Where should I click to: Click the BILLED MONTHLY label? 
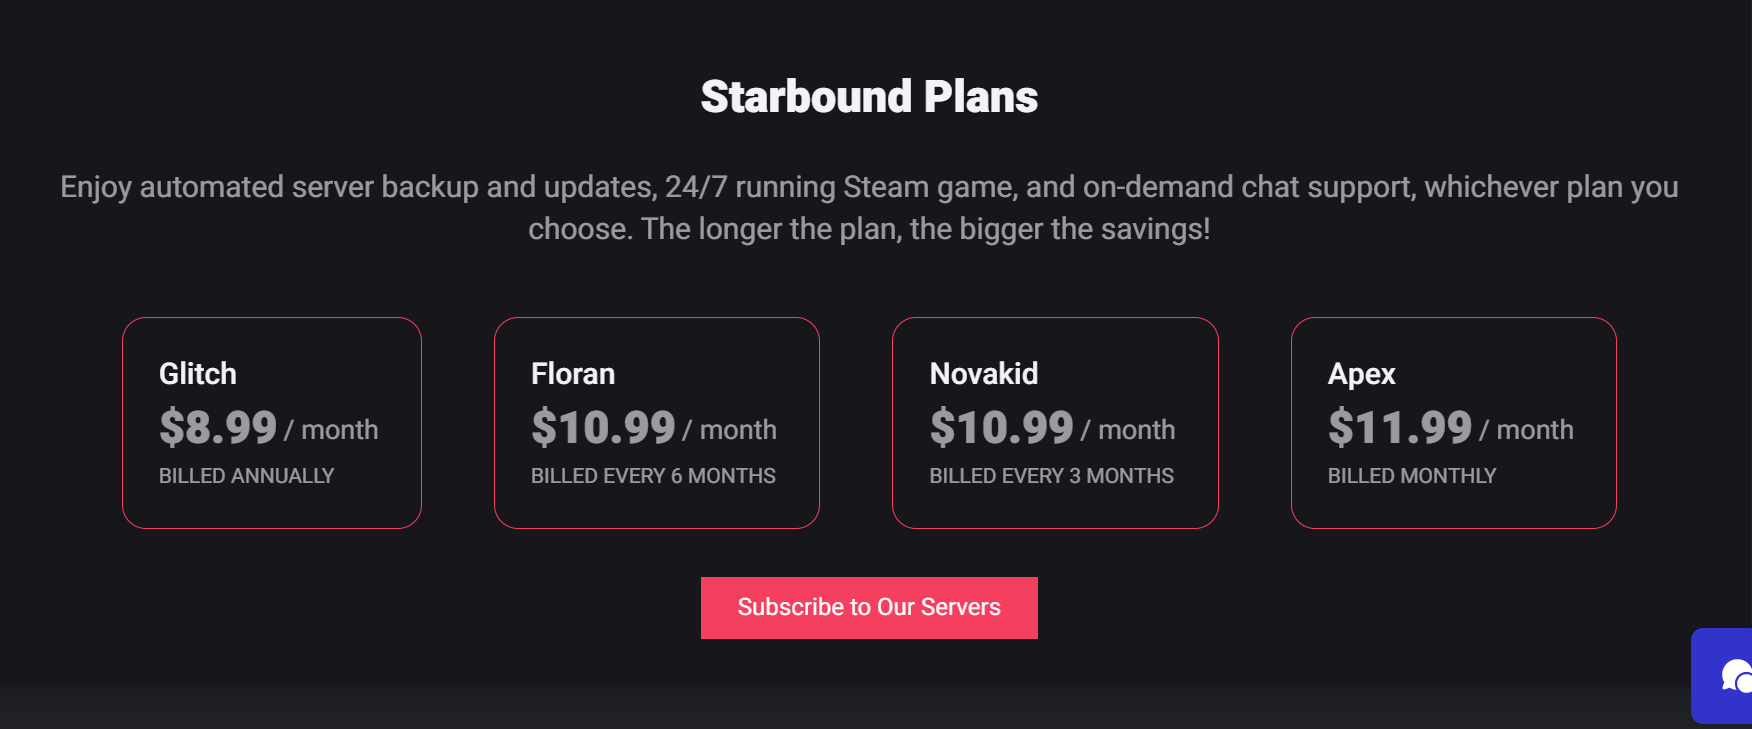click(1411, 476)
